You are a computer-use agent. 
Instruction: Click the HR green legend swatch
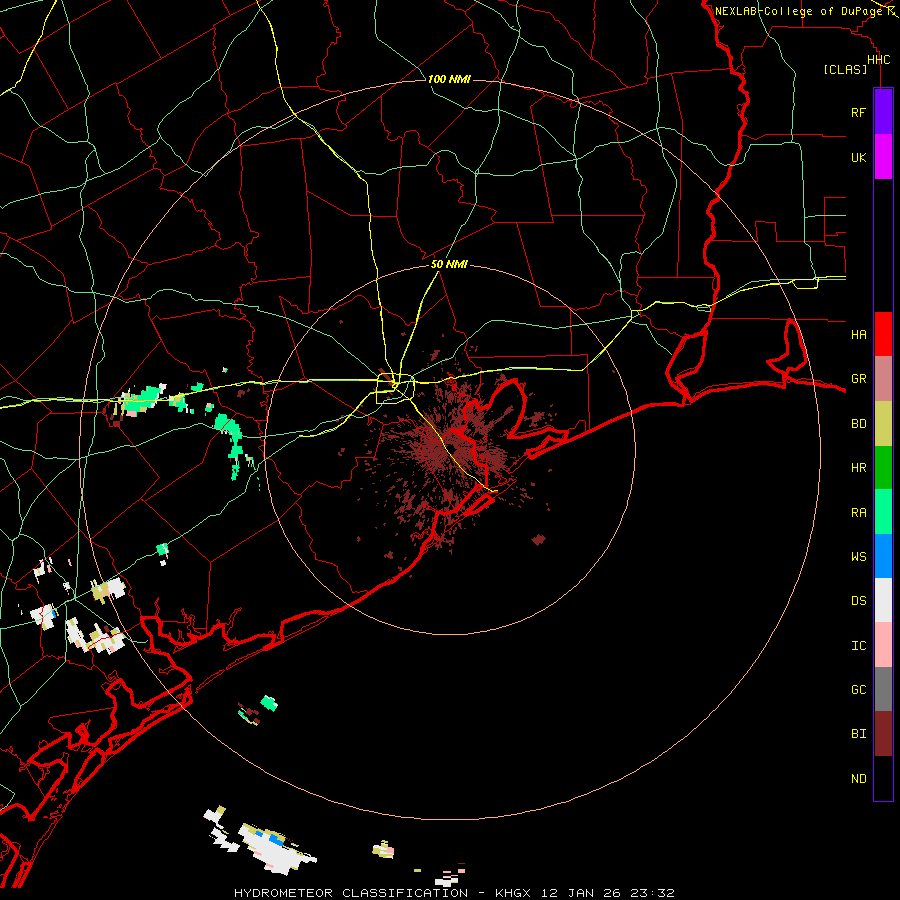coord(883,468)
